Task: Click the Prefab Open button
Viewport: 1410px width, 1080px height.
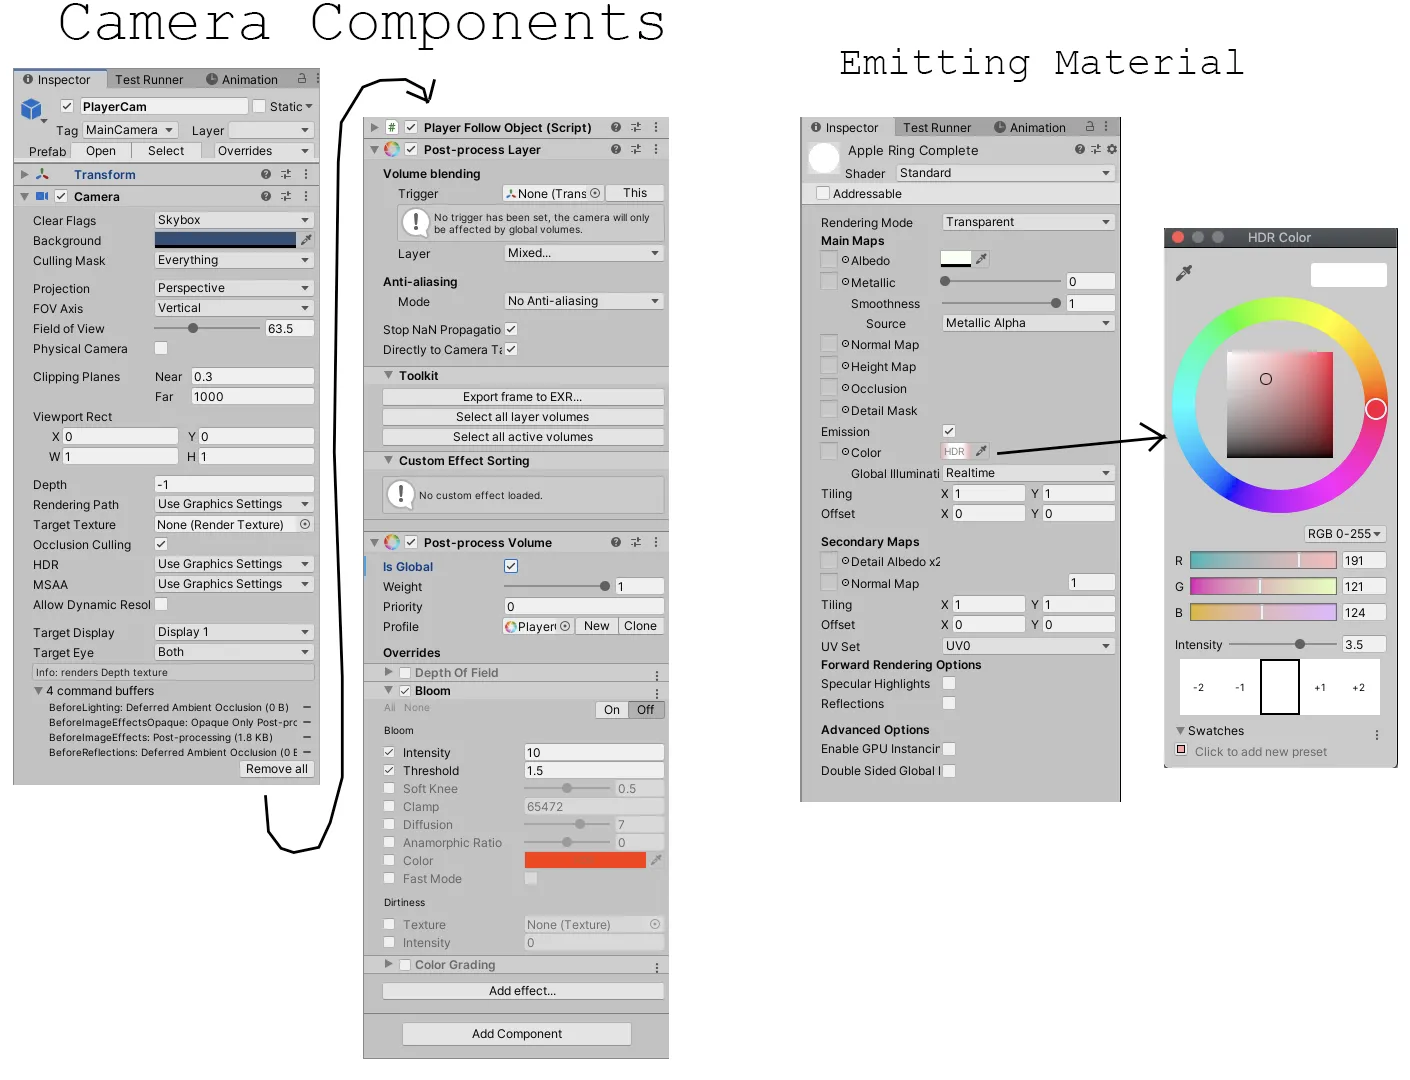Action: click(101, 151)
